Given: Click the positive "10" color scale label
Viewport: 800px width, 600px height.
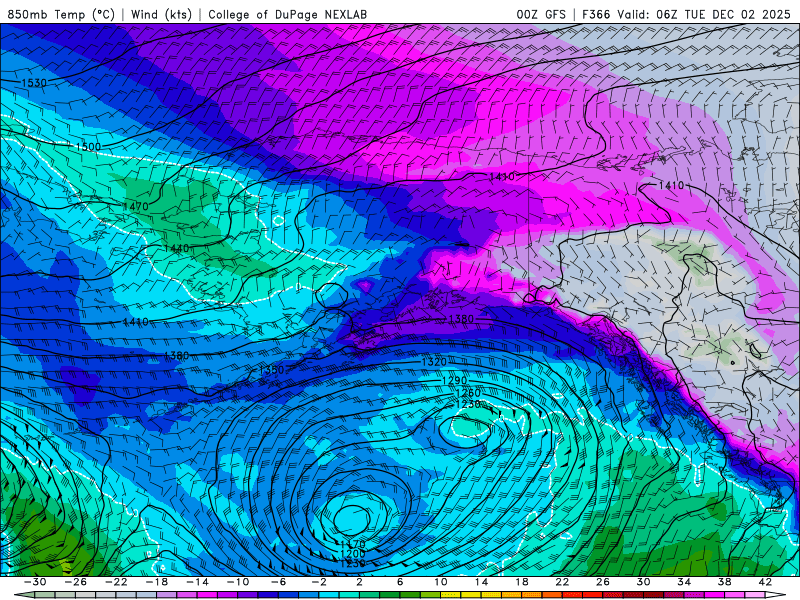Looking at the screenshot, I should tap(440, 582).
